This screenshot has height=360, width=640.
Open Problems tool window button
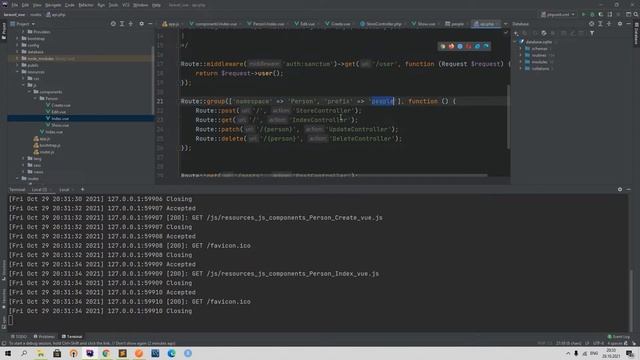pos(44,337)
